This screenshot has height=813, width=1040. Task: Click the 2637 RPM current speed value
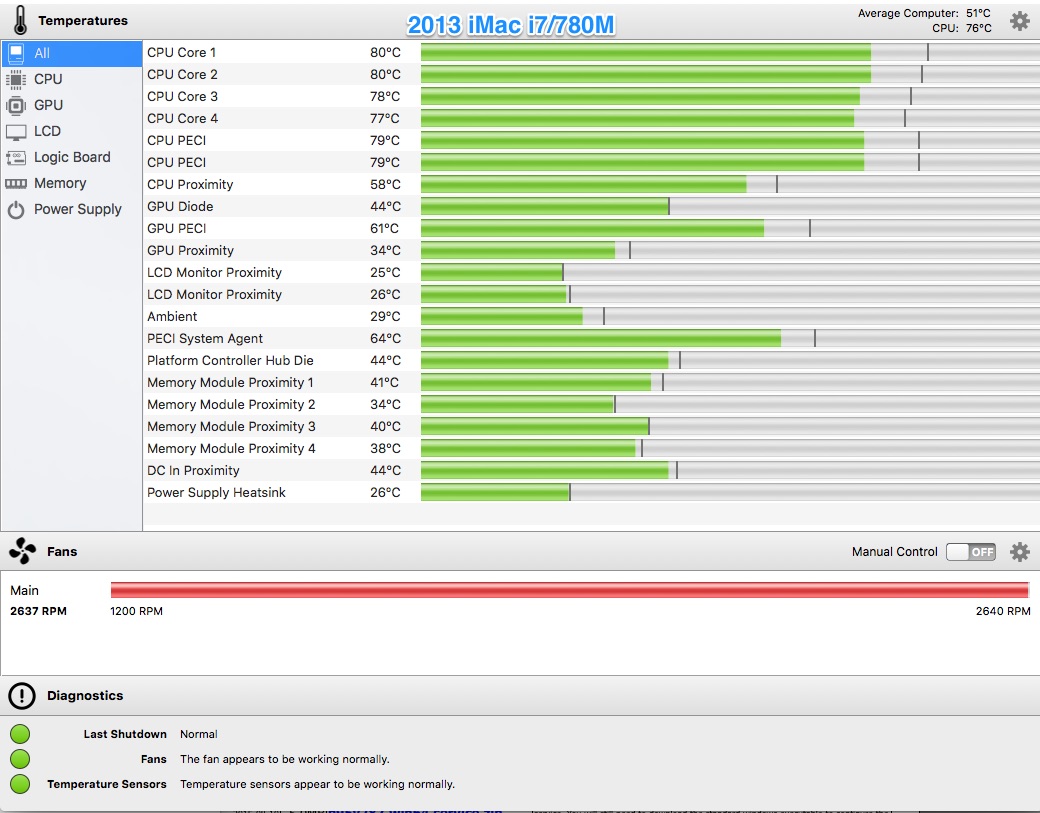(x=38, y=611)
